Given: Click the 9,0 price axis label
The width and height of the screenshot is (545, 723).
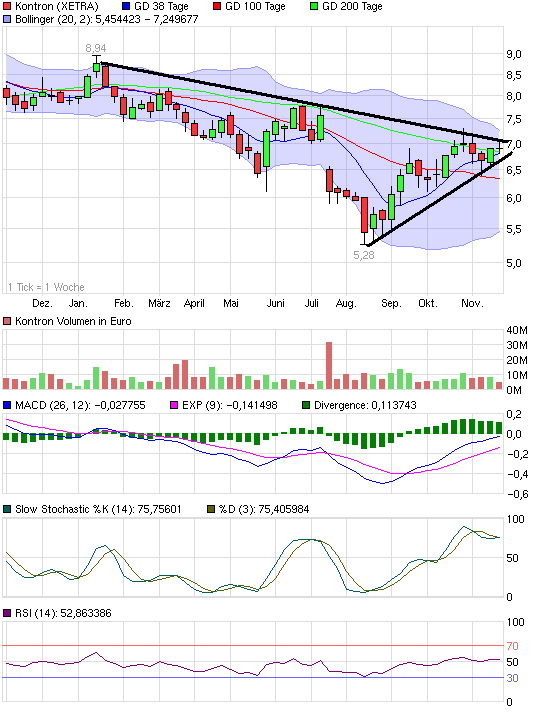Looking at the screenshot, I should (514, 54).
